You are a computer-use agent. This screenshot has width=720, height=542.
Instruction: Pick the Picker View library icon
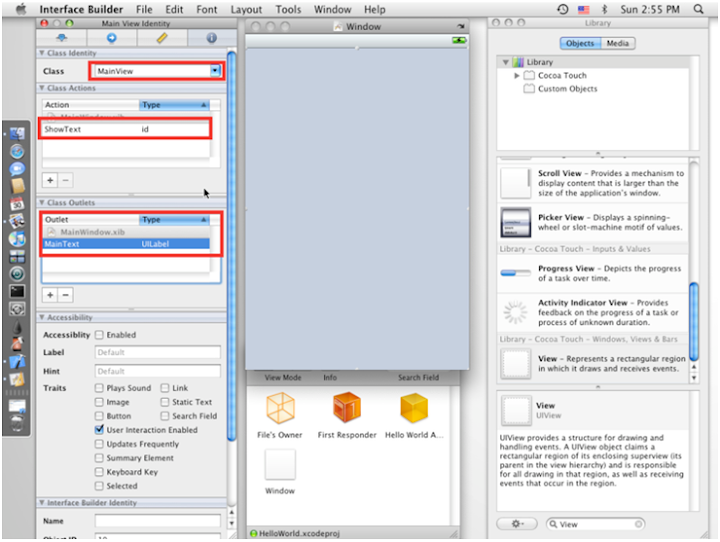[516, 222]
